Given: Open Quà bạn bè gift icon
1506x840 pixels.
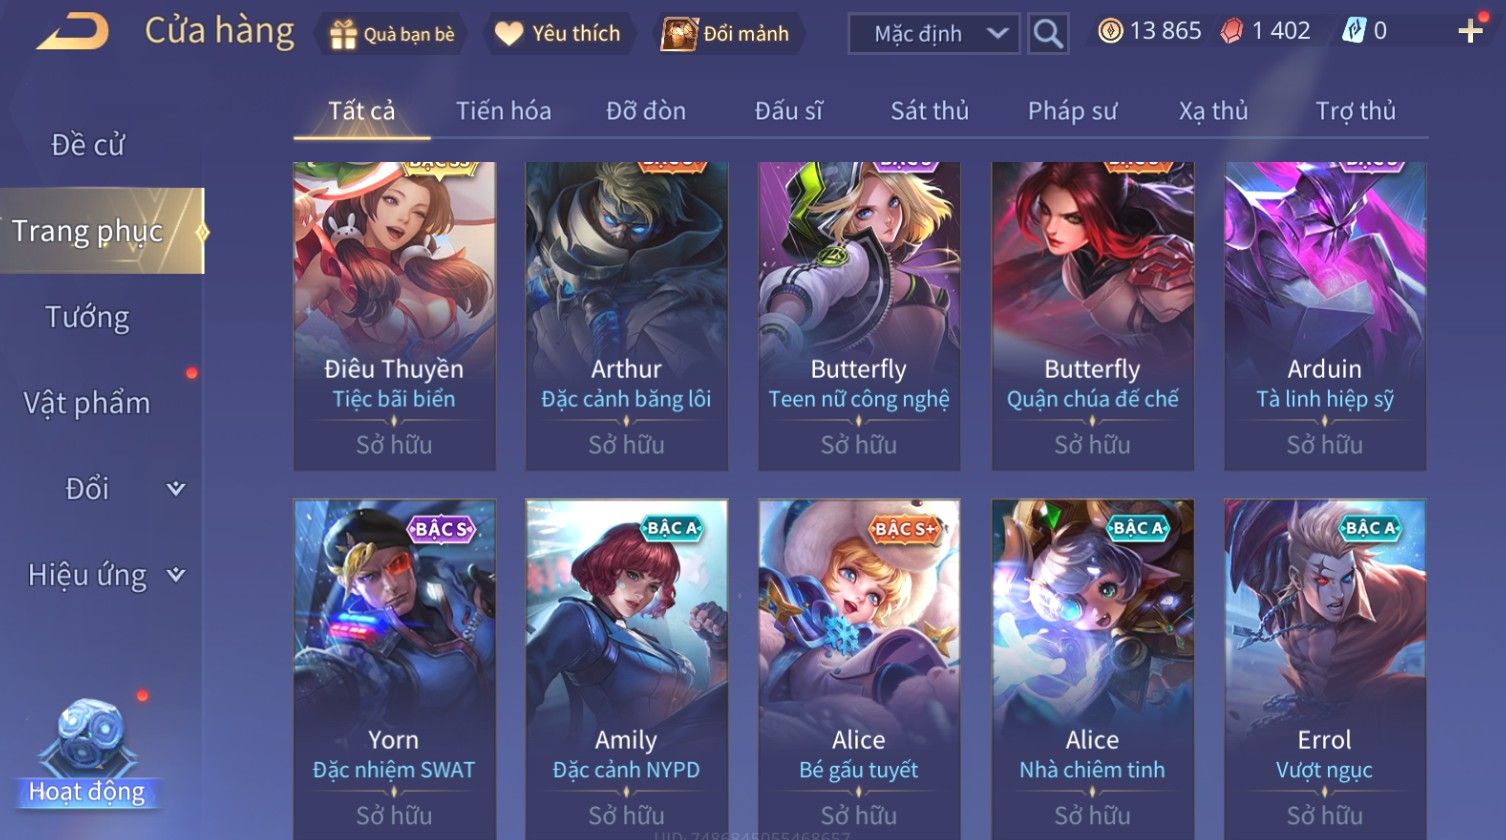Looking at the screenshot, I should pyautogui.click(x=343, y=34).
